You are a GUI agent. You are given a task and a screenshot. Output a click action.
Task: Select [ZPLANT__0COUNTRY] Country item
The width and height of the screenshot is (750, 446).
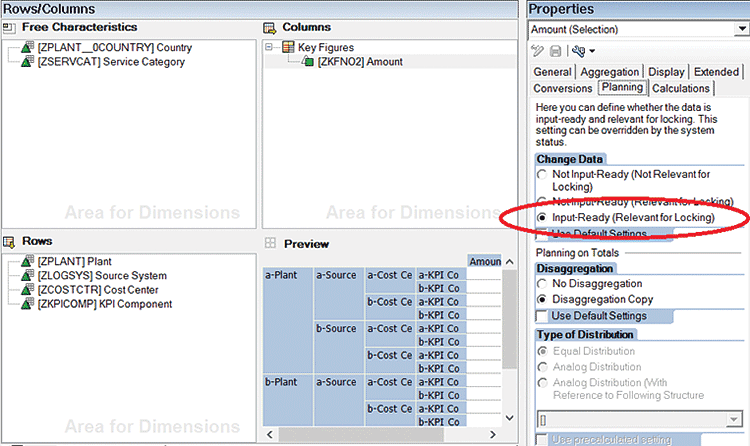click(115, 47)
